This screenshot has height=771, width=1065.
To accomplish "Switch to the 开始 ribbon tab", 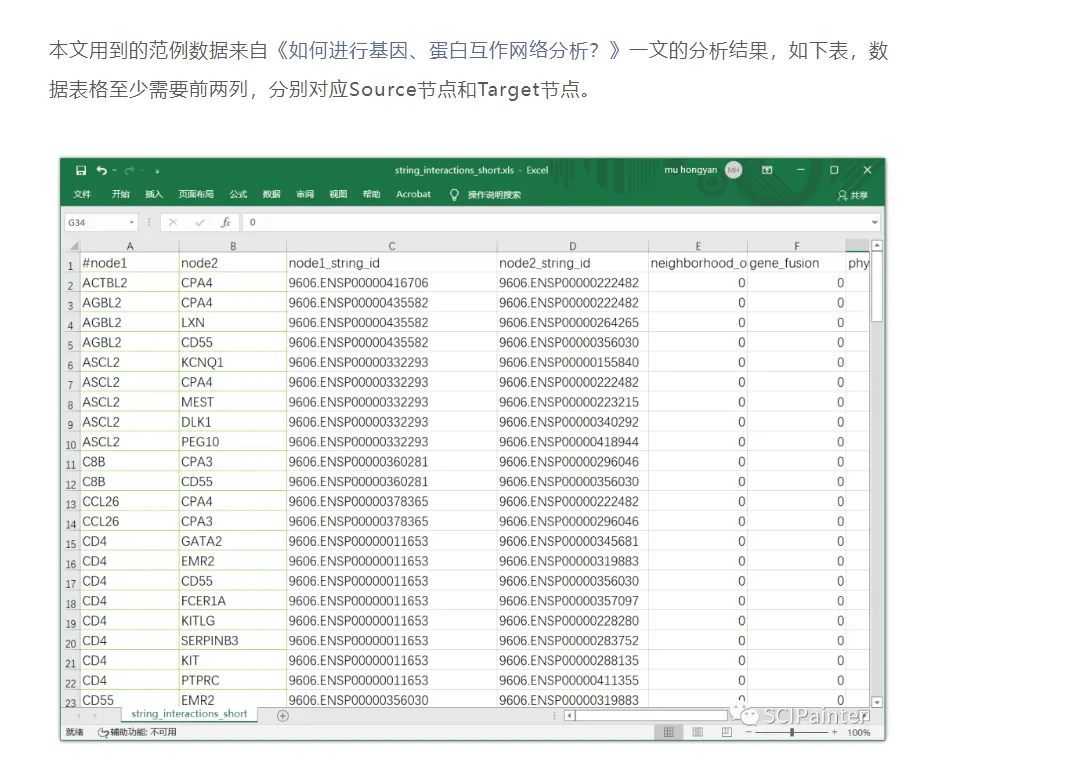I will point(121,194).
